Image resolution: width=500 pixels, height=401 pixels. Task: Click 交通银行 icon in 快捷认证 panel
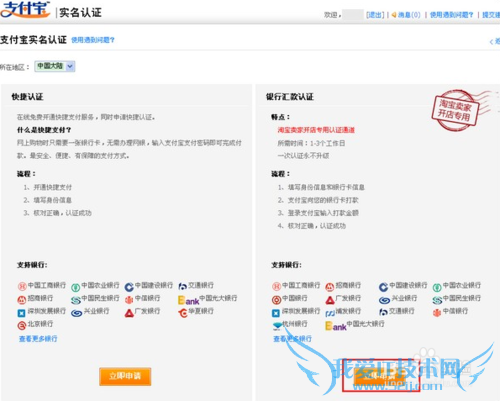[x=182, y=286]
